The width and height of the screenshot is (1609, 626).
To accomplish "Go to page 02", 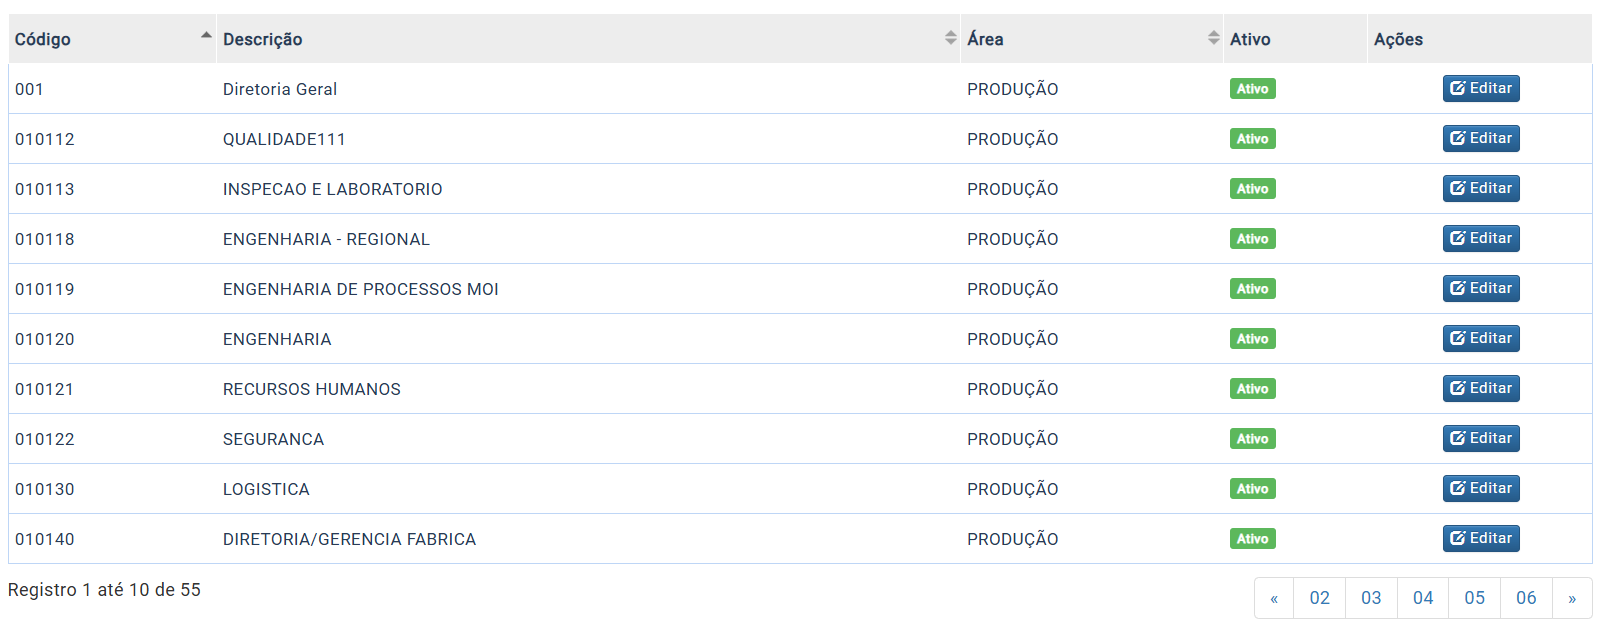I will click(x=1319, y=598).
